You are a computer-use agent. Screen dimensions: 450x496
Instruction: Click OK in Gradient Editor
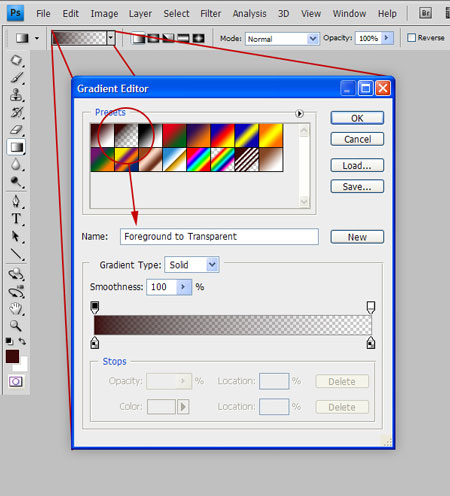click(357, 118)
